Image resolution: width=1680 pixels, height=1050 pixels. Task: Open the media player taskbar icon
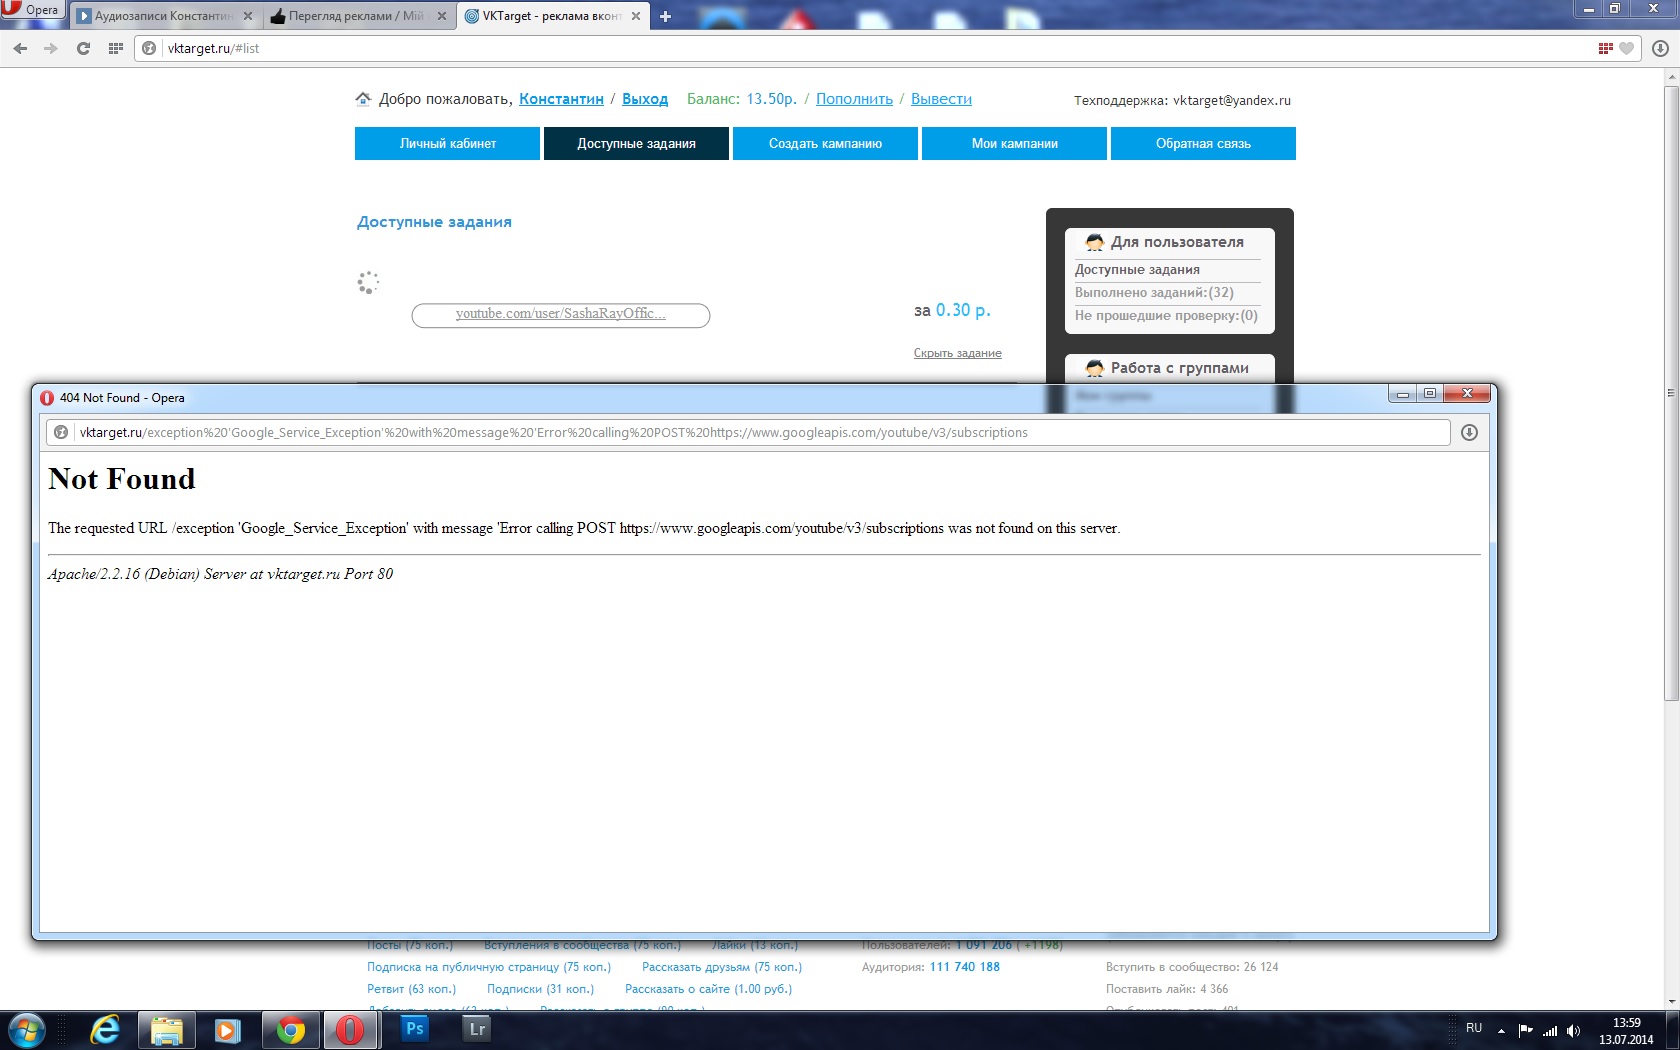(x=228, y=1030)
